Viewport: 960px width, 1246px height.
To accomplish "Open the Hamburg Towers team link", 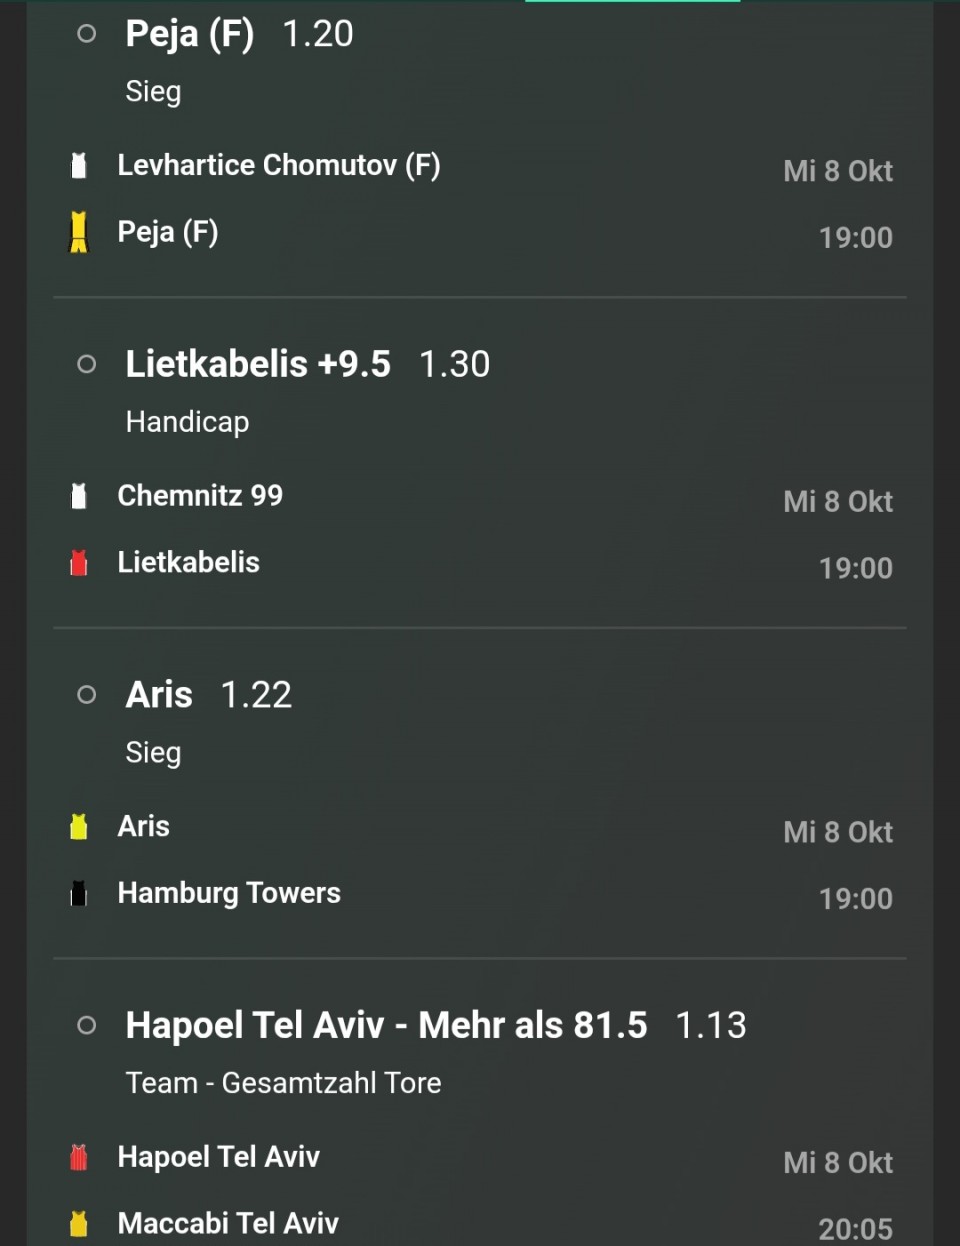I will pyautogui.click(x=229, y=893).
